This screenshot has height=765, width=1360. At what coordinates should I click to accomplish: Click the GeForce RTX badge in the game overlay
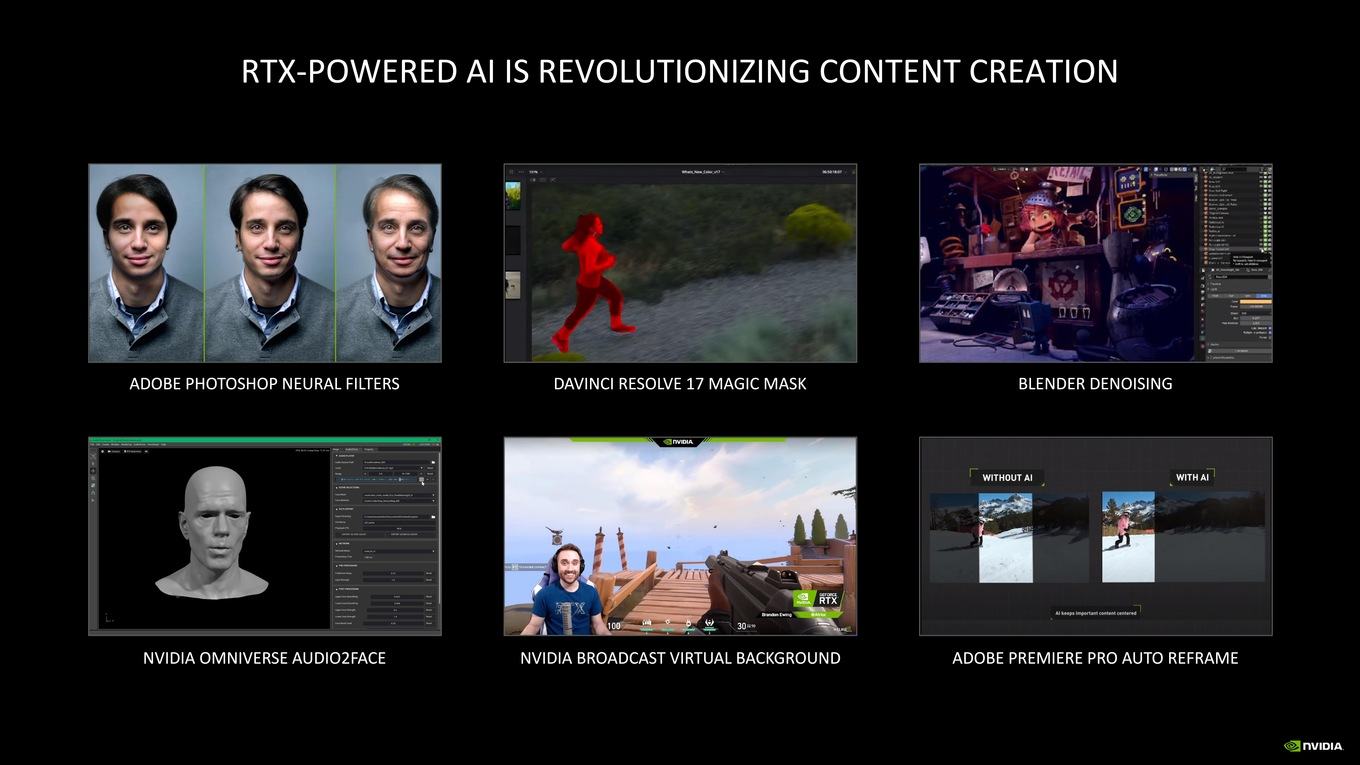(x=816, y=599)
